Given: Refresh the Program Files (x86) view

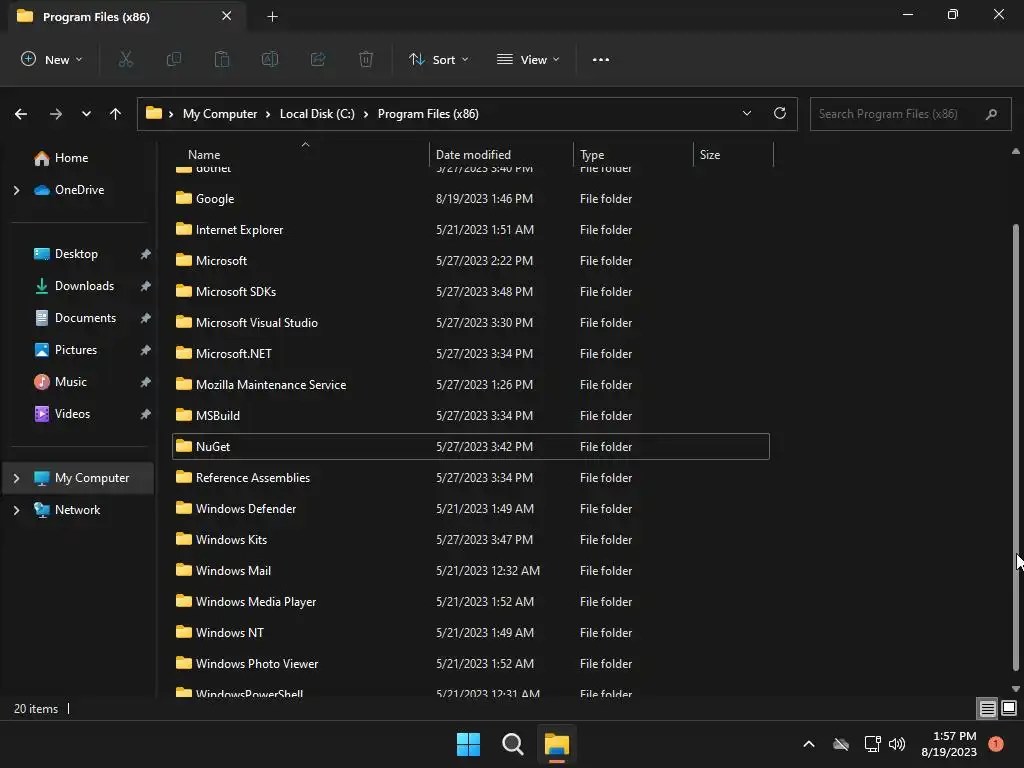Looking at the screenshot, I should click(x=780, y=113).
